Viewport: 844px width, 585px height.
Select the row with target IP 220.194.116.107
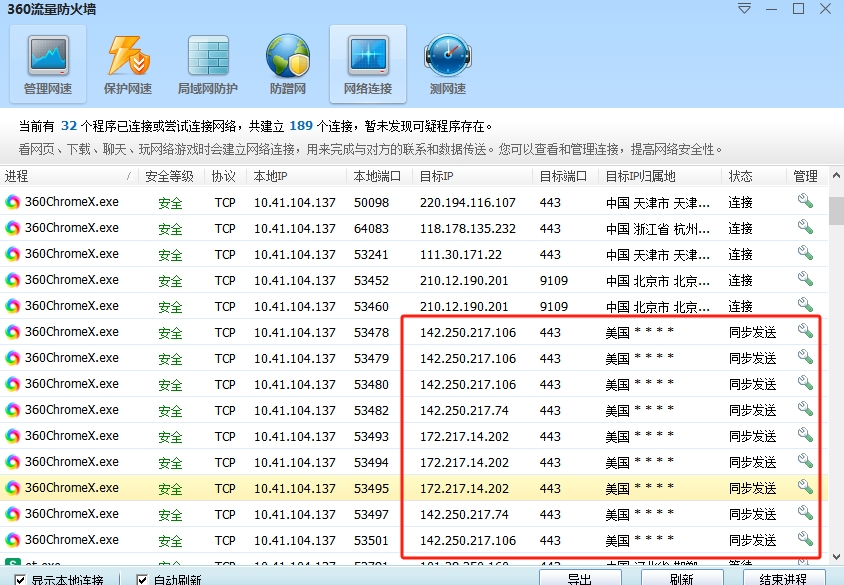[x=467, y=202]
